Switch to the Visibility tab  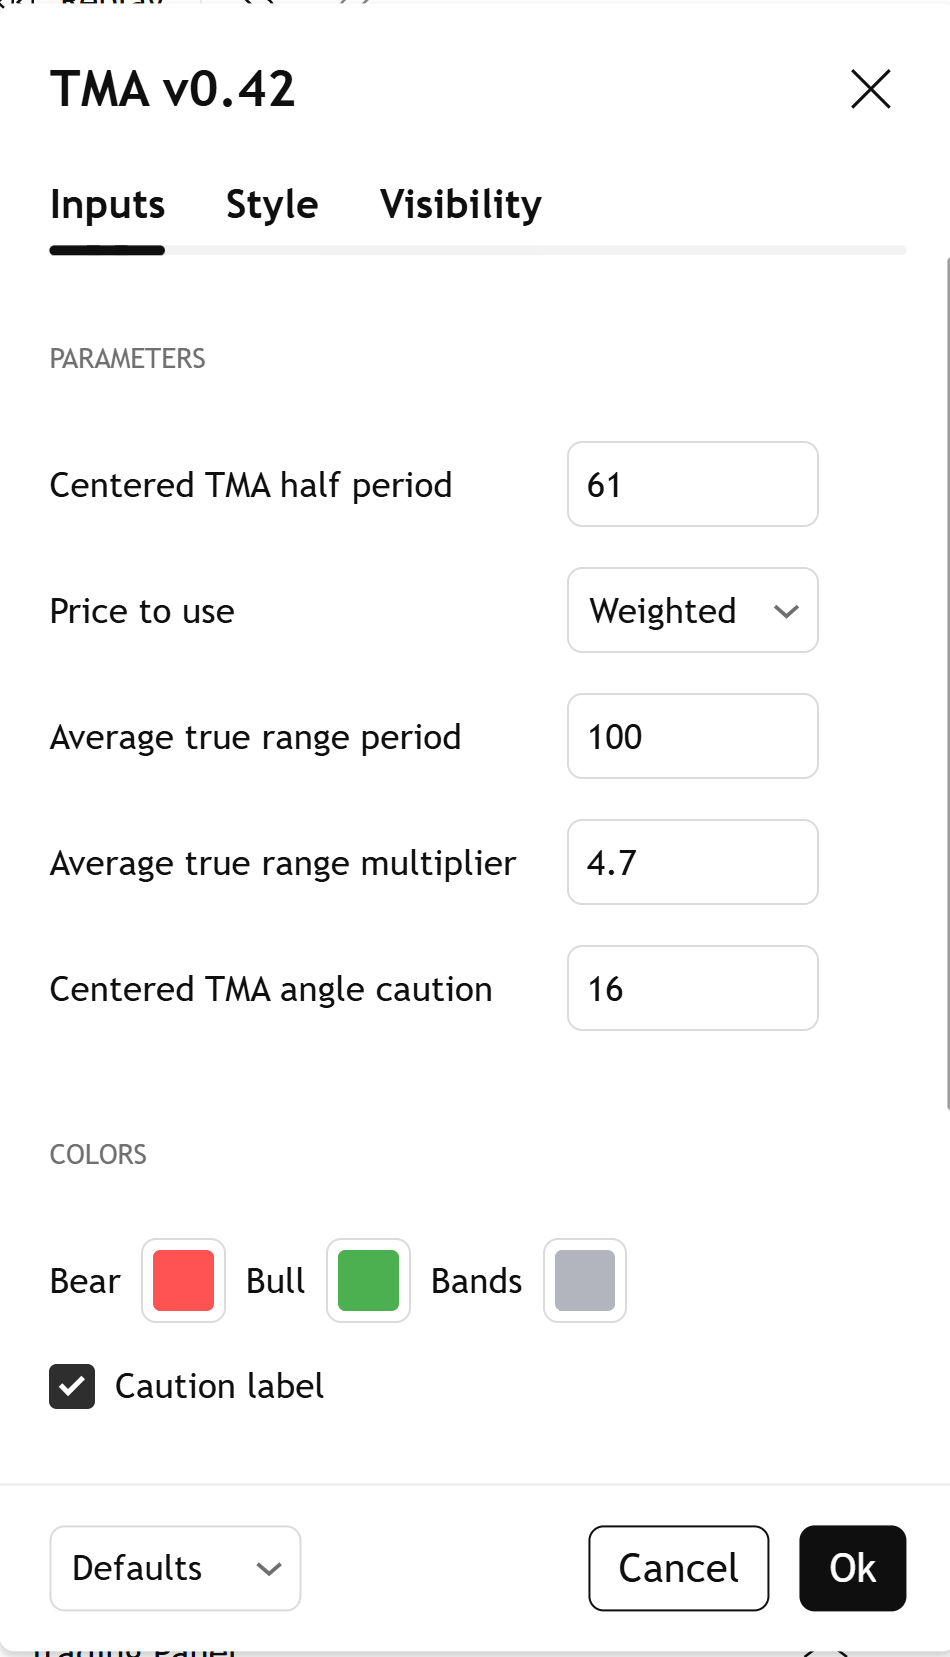pyautogui.click(x=460, y=204)
